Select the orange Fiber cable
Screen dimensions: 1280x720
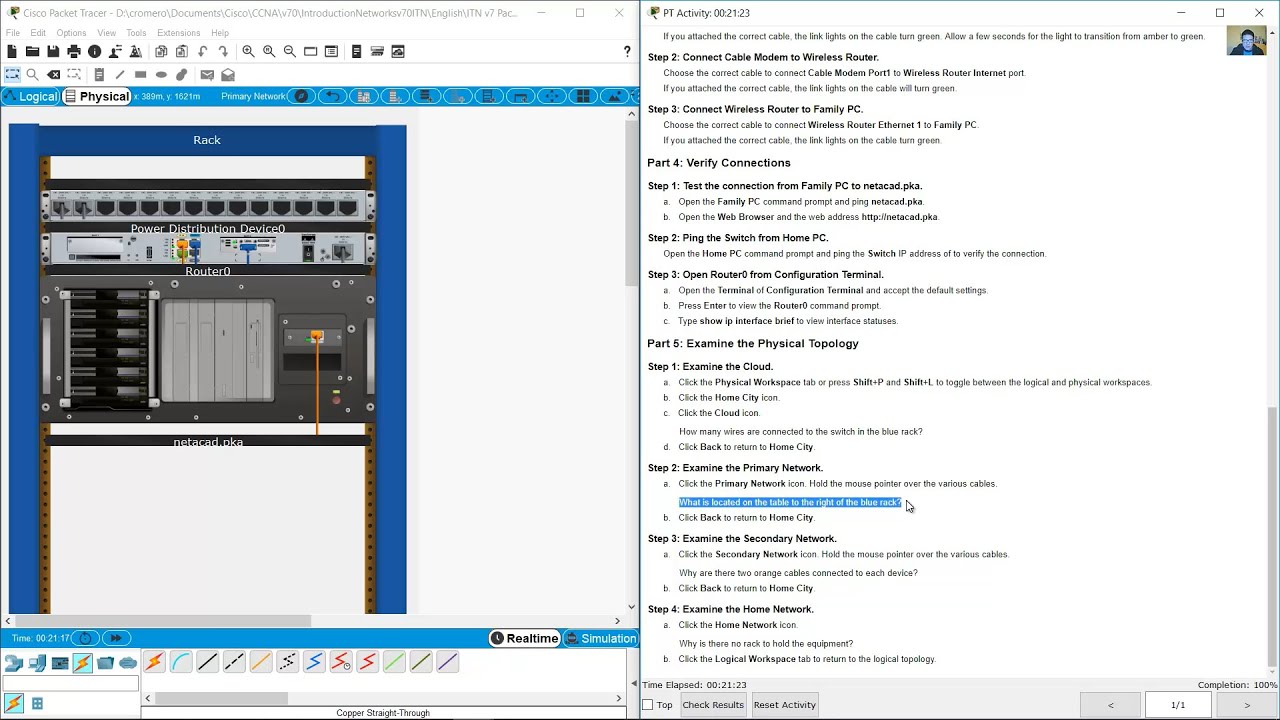point(261,662)
